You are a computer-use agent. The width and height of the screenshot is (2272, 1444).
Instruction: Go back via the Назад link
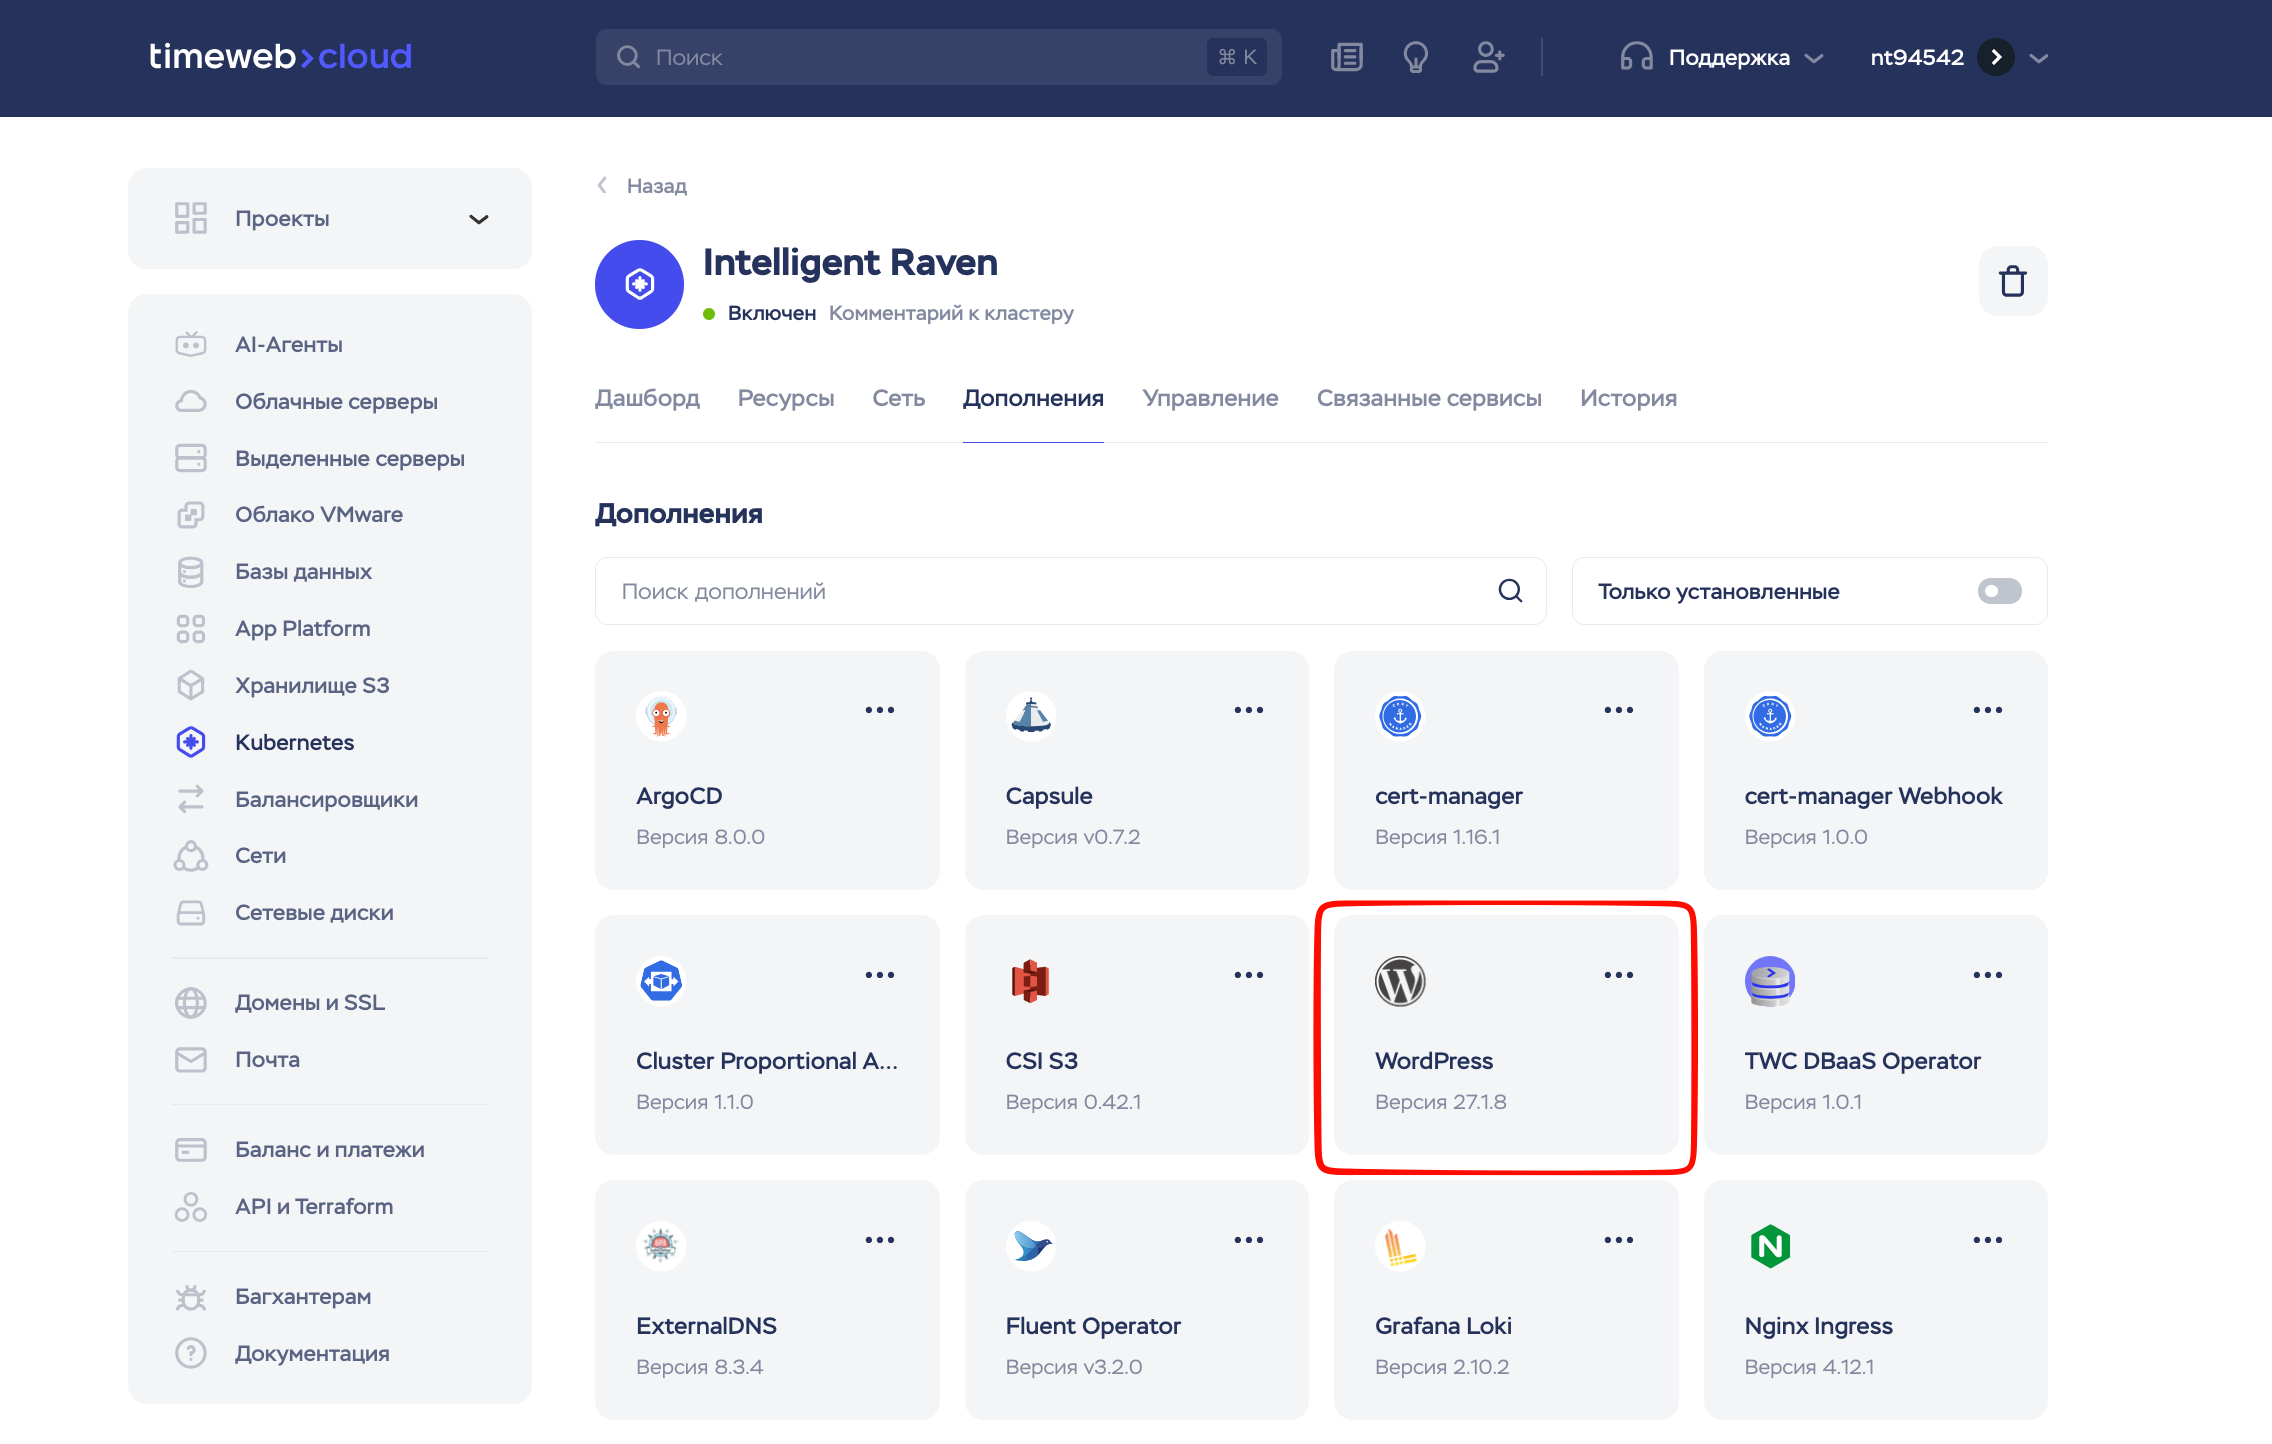click(x=655, y=186)
